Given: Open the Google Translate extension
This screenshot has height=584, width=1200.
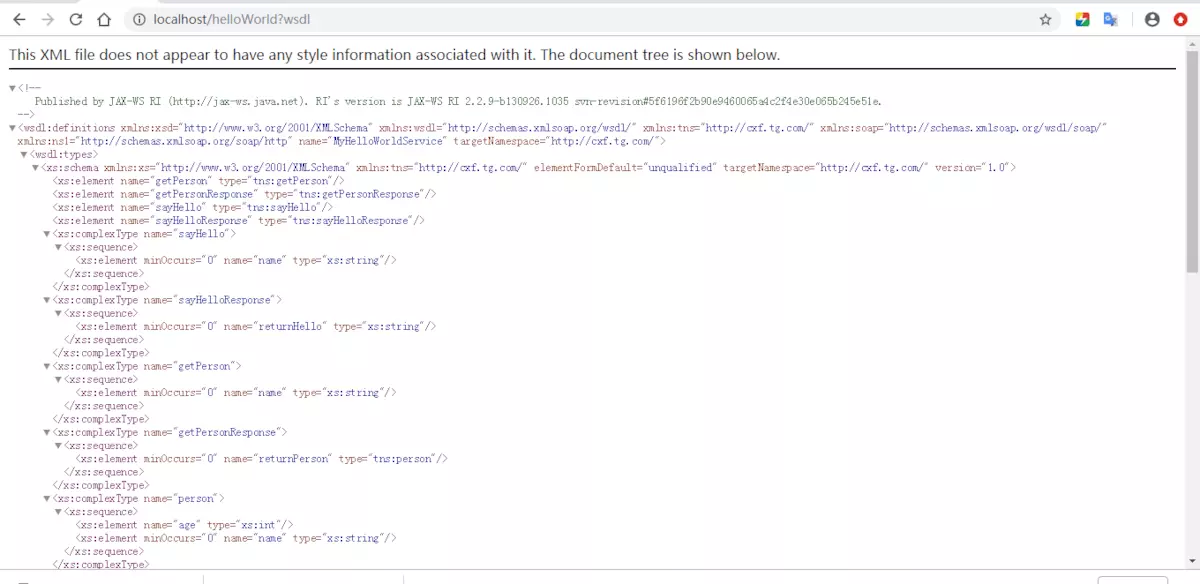Looking at the screenshot, I should click(1110, 19).
